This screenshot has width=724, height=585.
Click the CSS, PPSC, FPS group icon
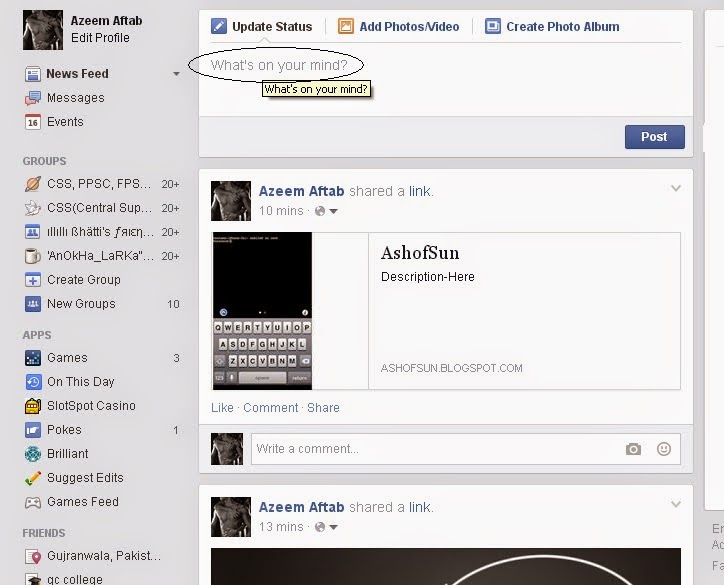(x=33, y=184)
